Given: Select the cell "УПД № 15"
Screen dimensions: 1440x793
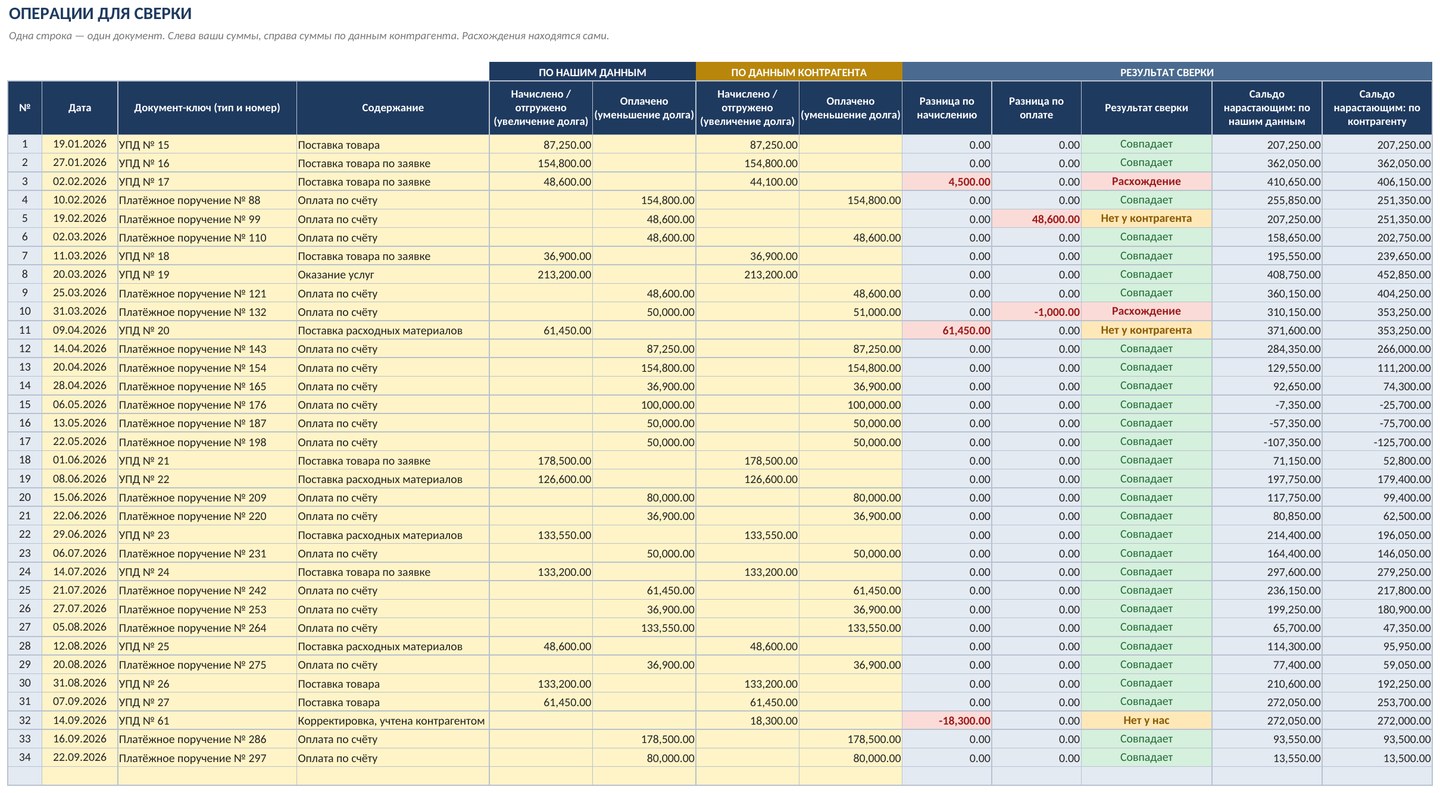Looking at the screenshot, I should pyautogui.click(x=207, y=145).
